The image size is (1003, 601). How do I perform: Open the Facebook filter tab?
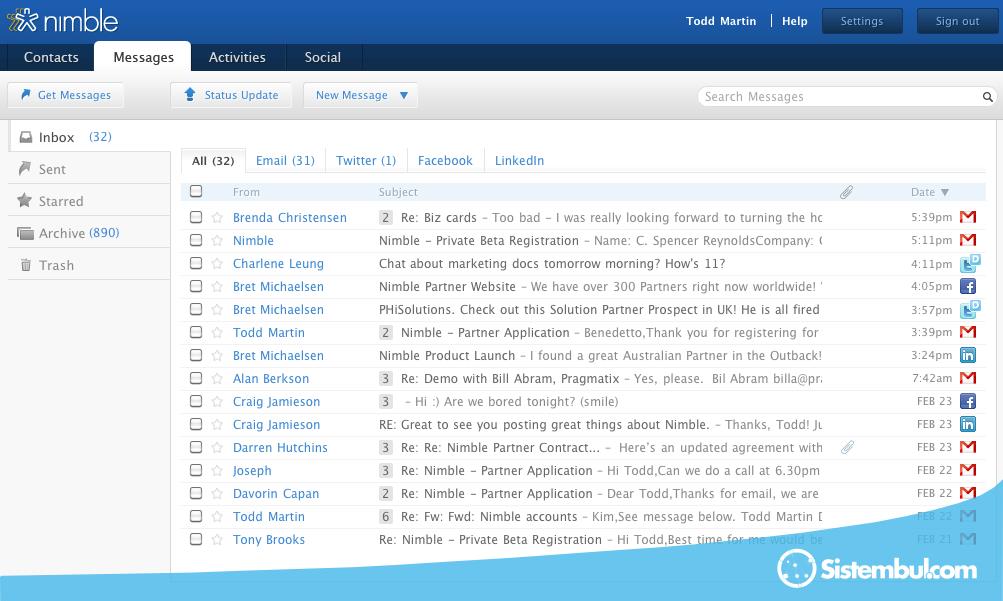coord(445,160)
